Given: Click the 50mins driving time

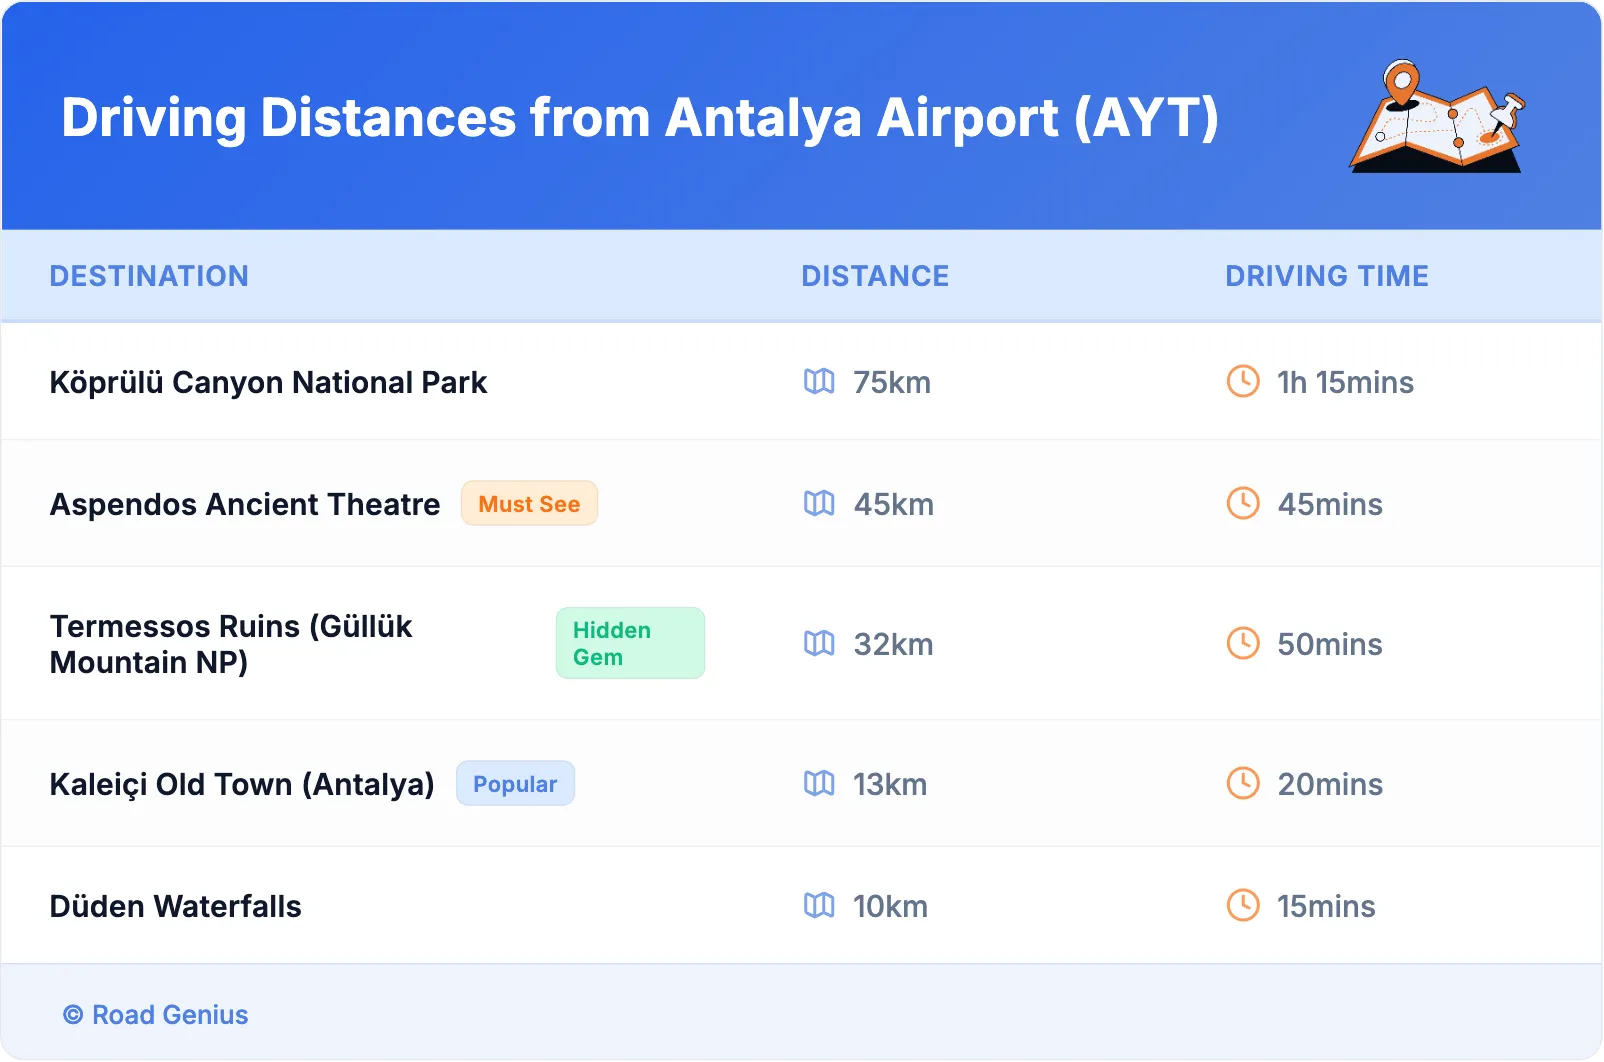Looking at the screenshot, I should pyautogui.click(x=1330, y=644).
